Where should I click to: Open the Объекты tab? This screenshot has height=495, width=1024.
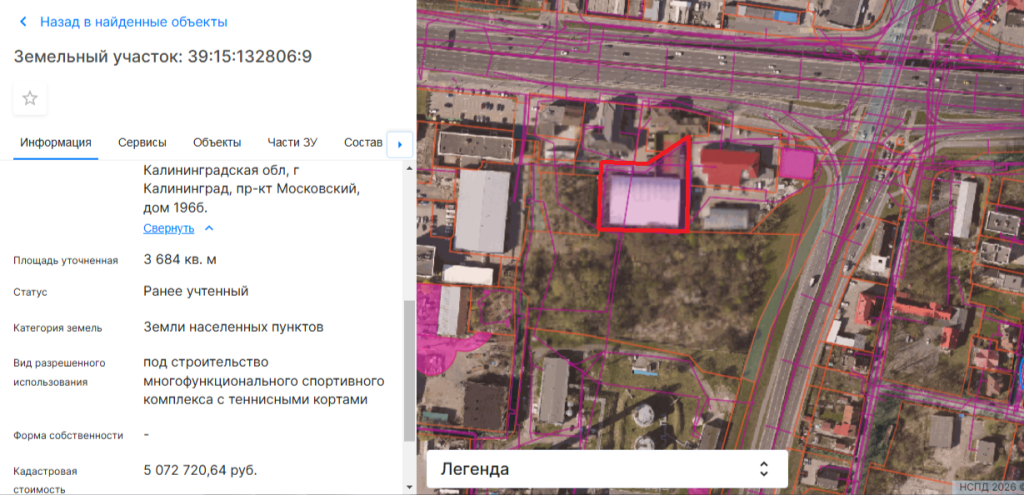click(x=217, y=143)
